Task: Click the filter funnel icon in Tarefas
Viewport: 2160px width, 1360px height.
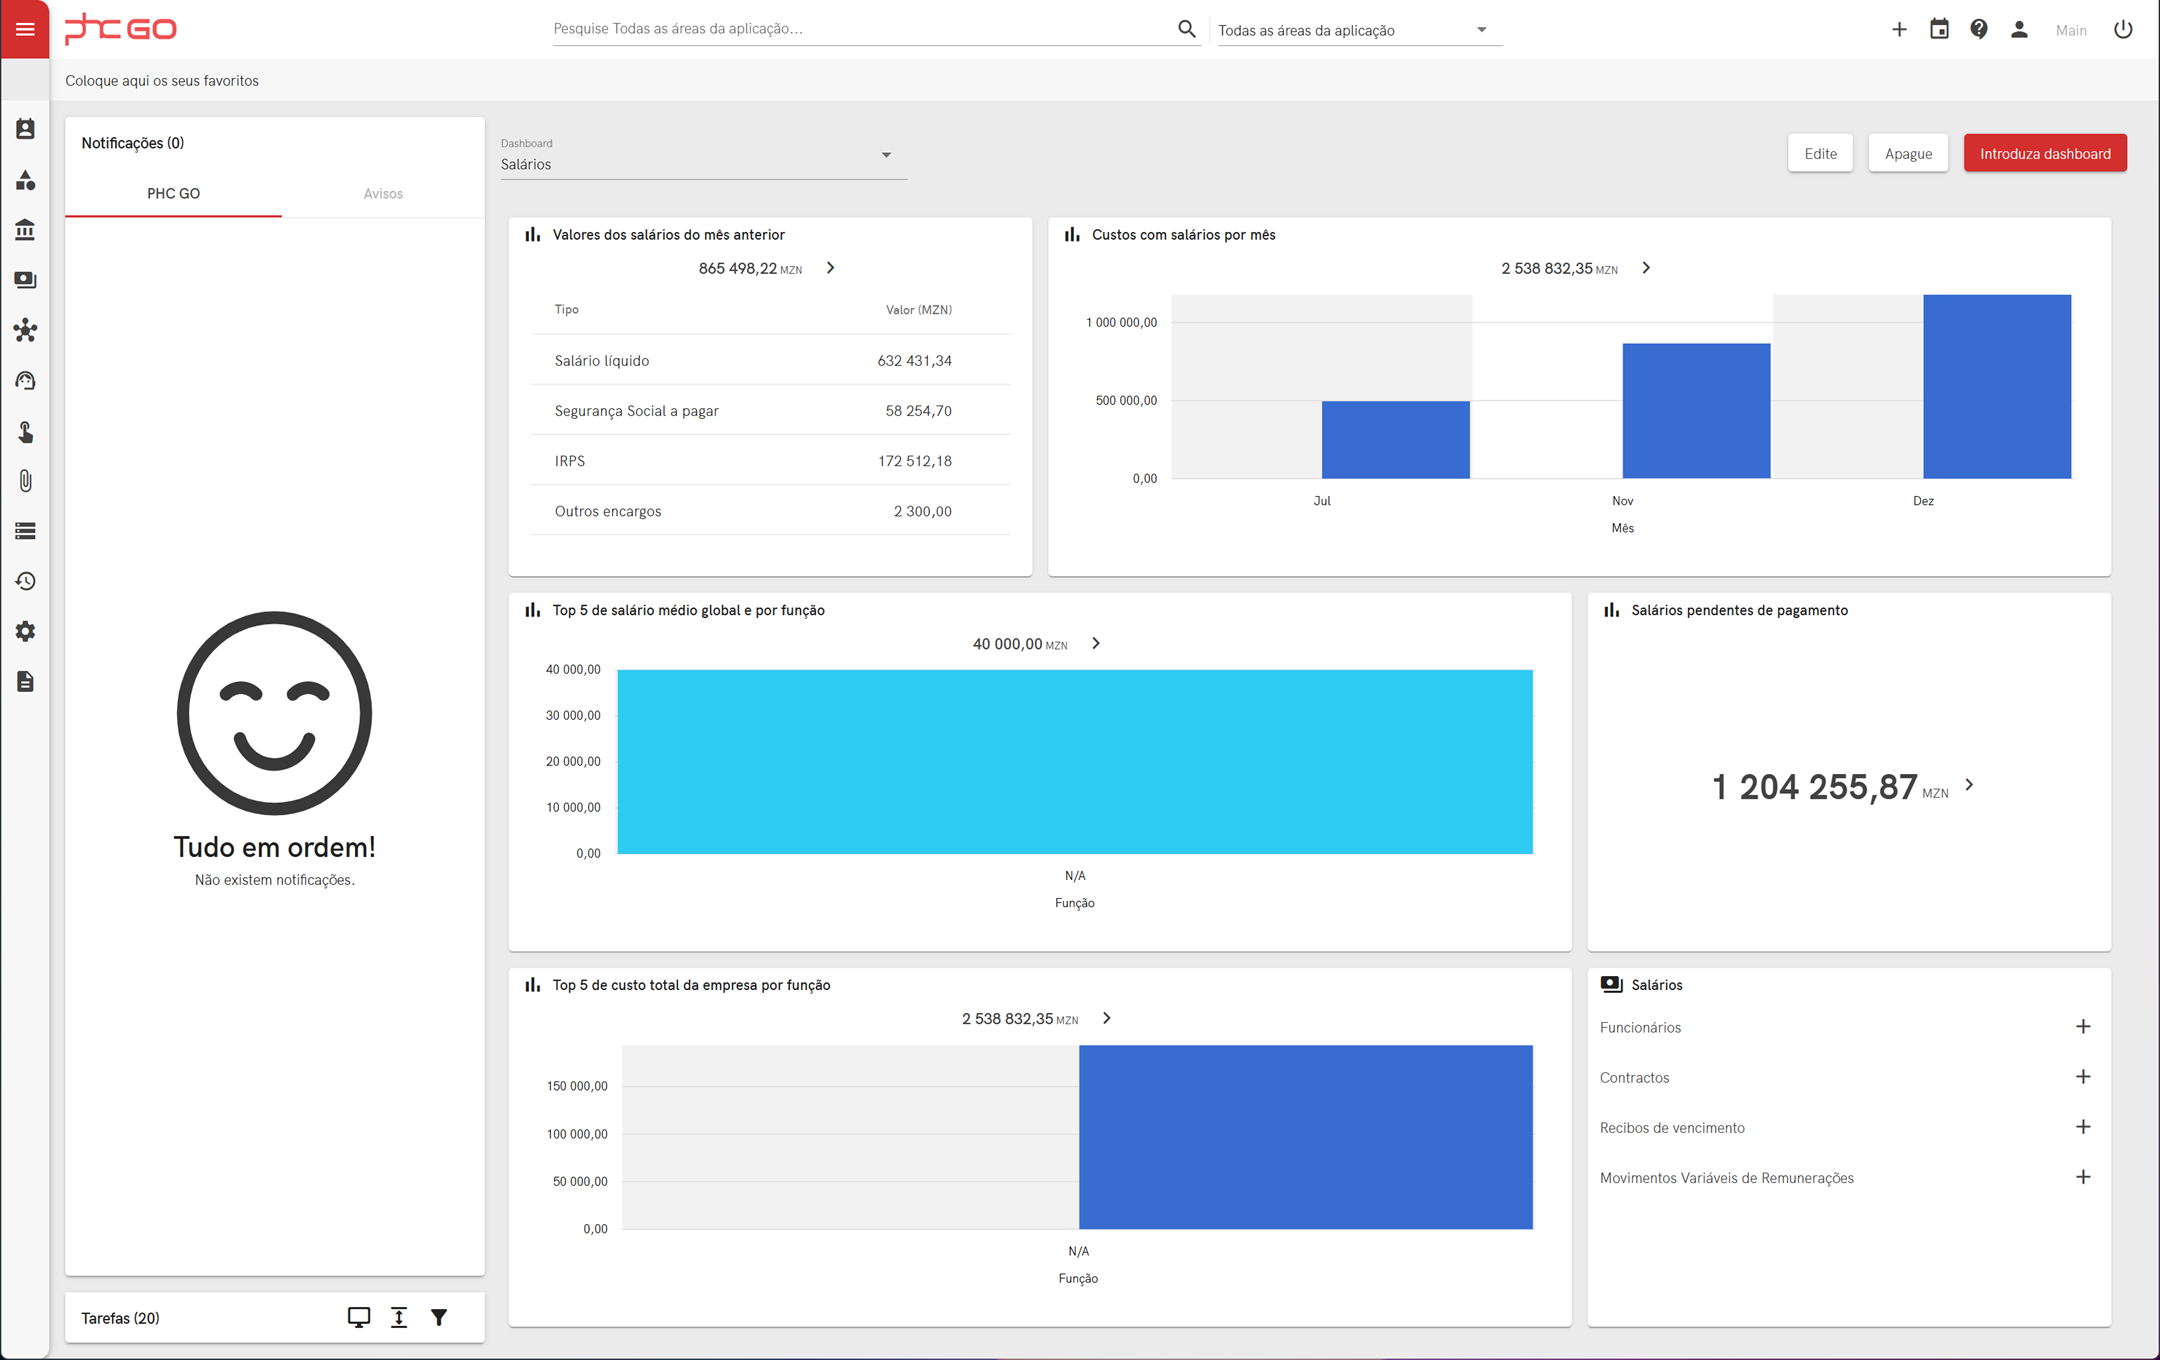Action: [439, 1317]
